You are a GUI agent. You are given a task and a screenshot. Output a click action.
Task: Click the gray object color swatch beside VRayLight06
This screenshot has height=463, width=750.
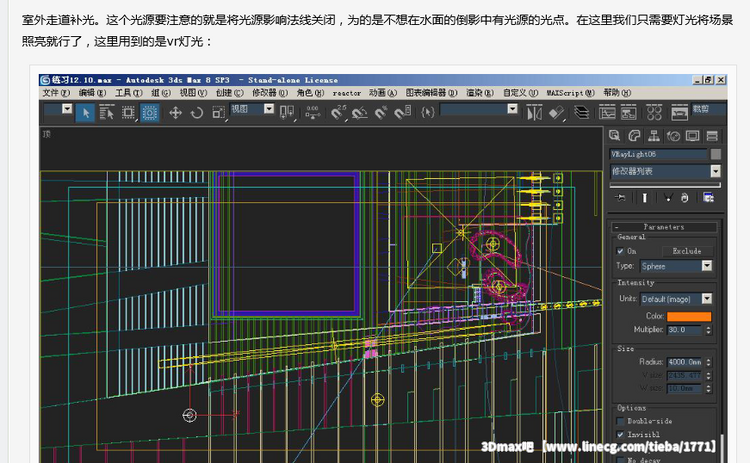pos(716,154)
